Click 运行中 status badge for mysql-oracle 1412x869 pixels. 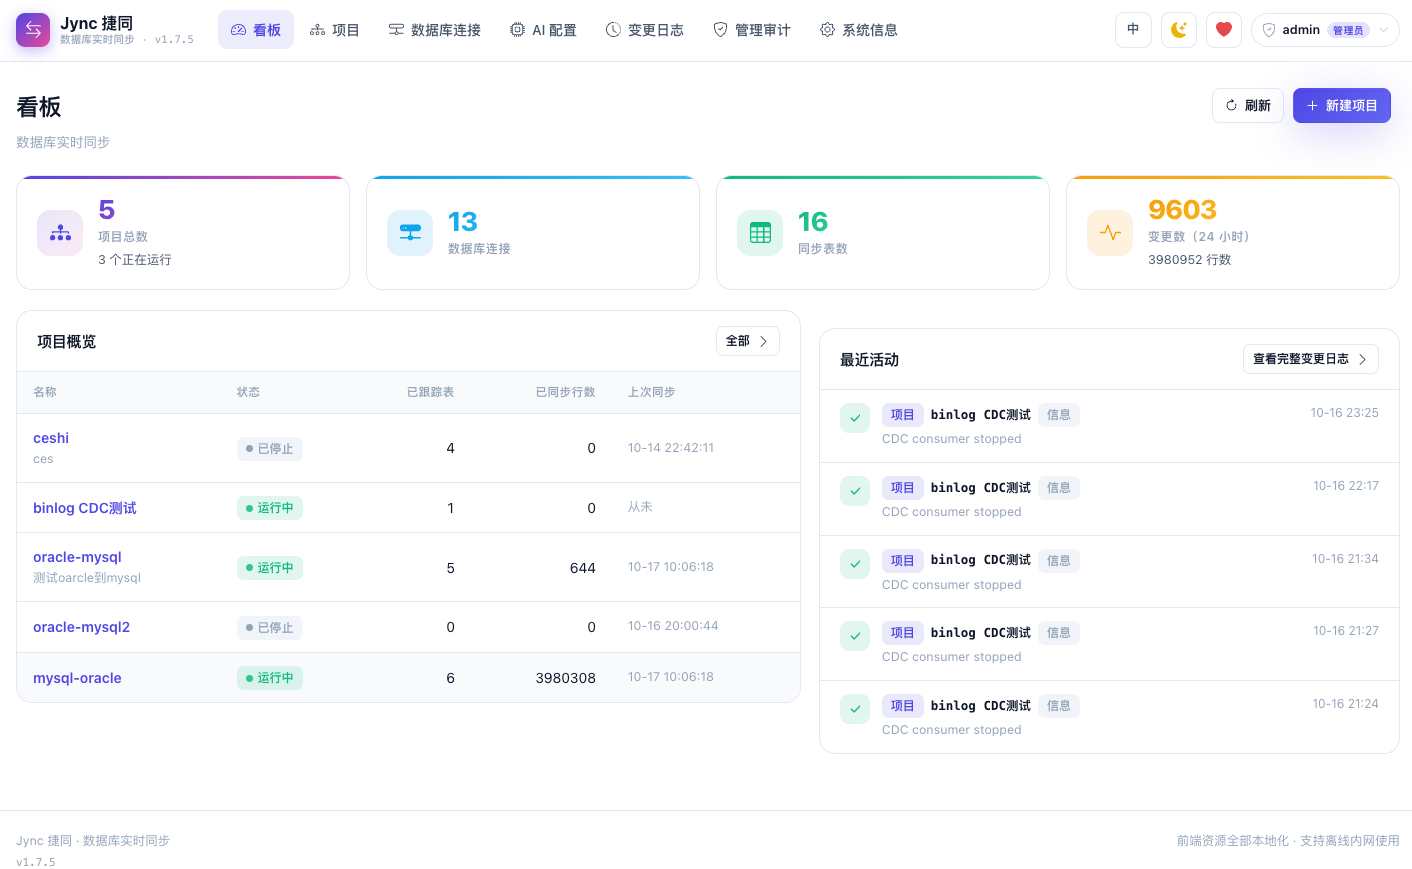[x=270, y=678]
